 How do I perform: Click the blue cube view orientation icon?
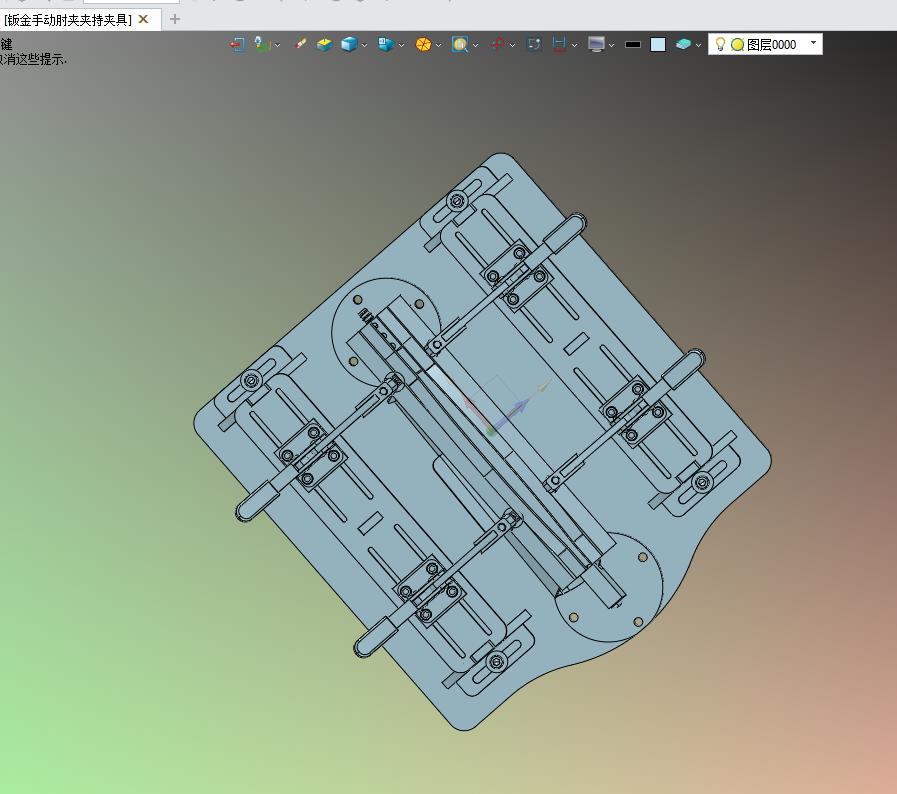pos(349,44)
